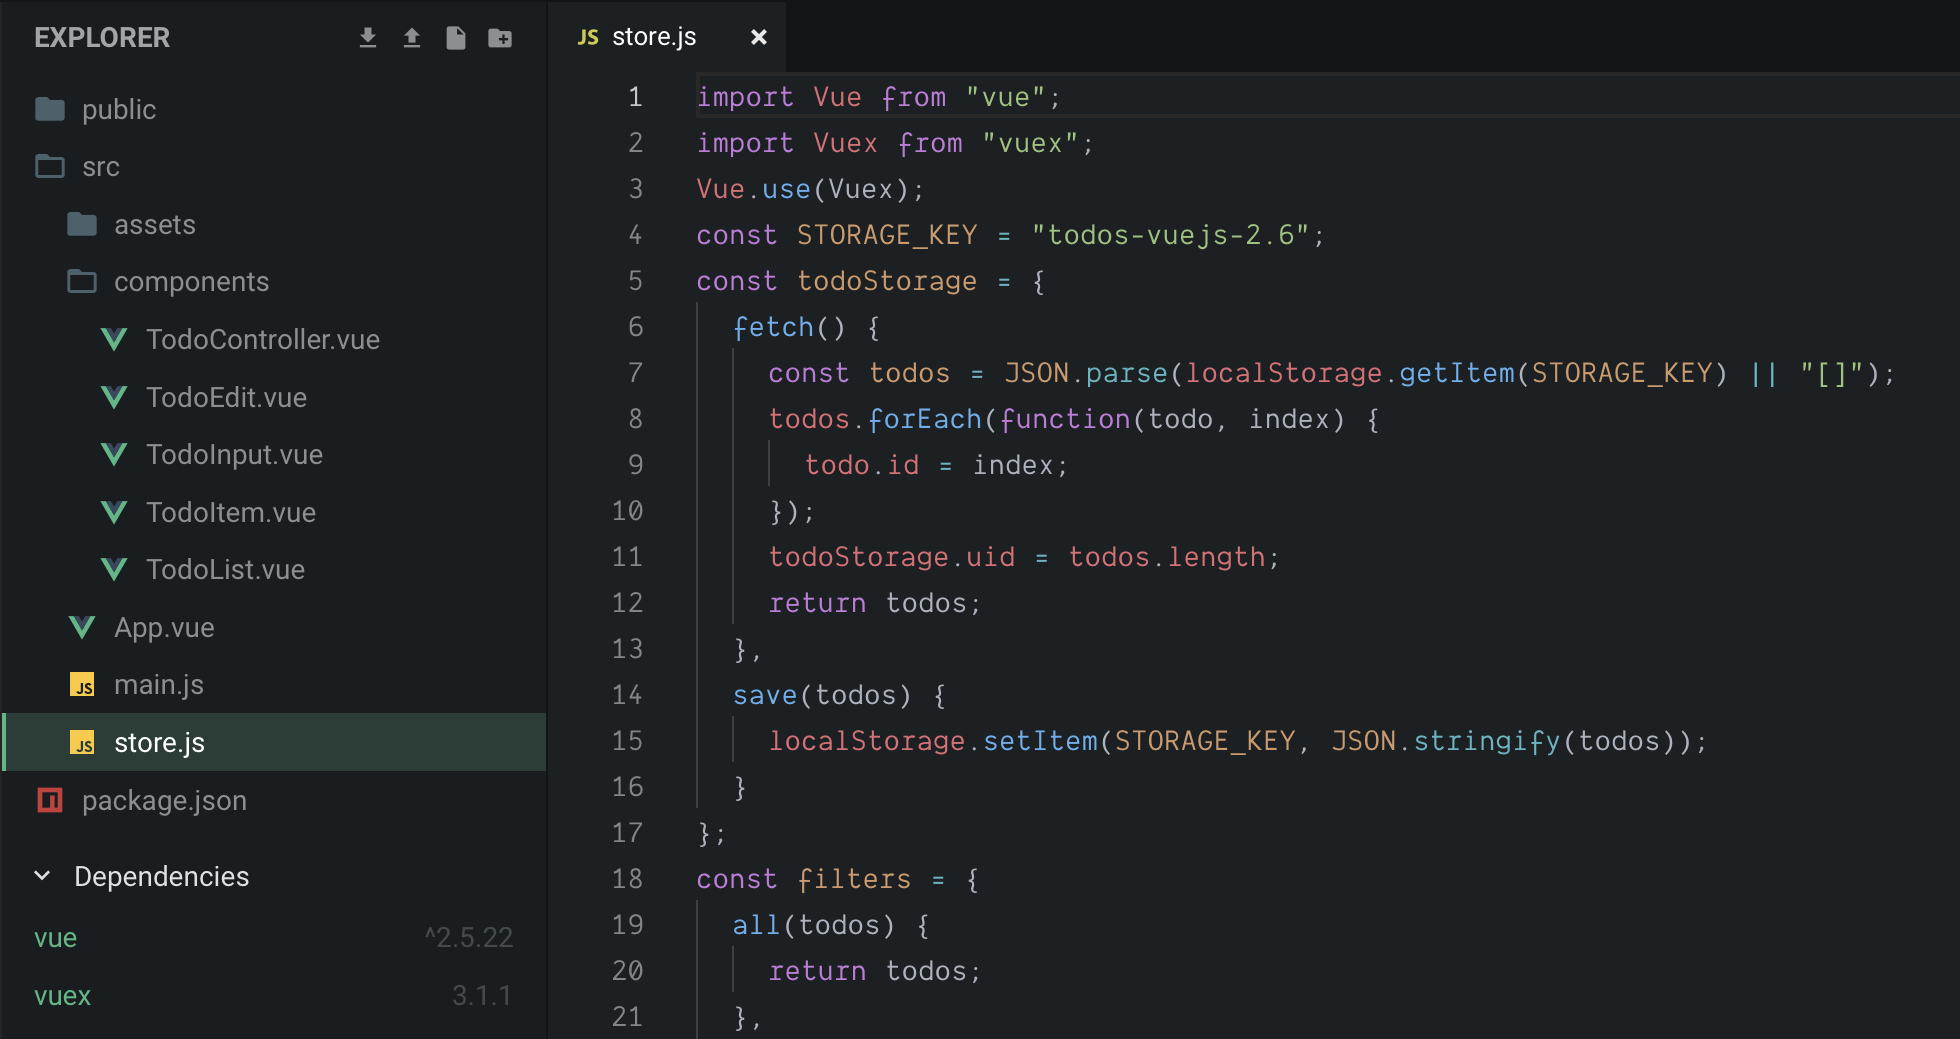Click the vuex version 3.1.1

481,996
